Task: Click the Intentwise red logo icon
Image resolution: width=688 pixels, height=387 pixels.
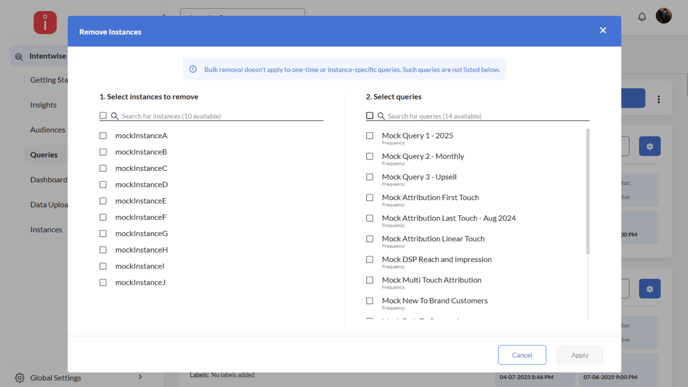Action: pyautogui.click(x=45, y=22)
